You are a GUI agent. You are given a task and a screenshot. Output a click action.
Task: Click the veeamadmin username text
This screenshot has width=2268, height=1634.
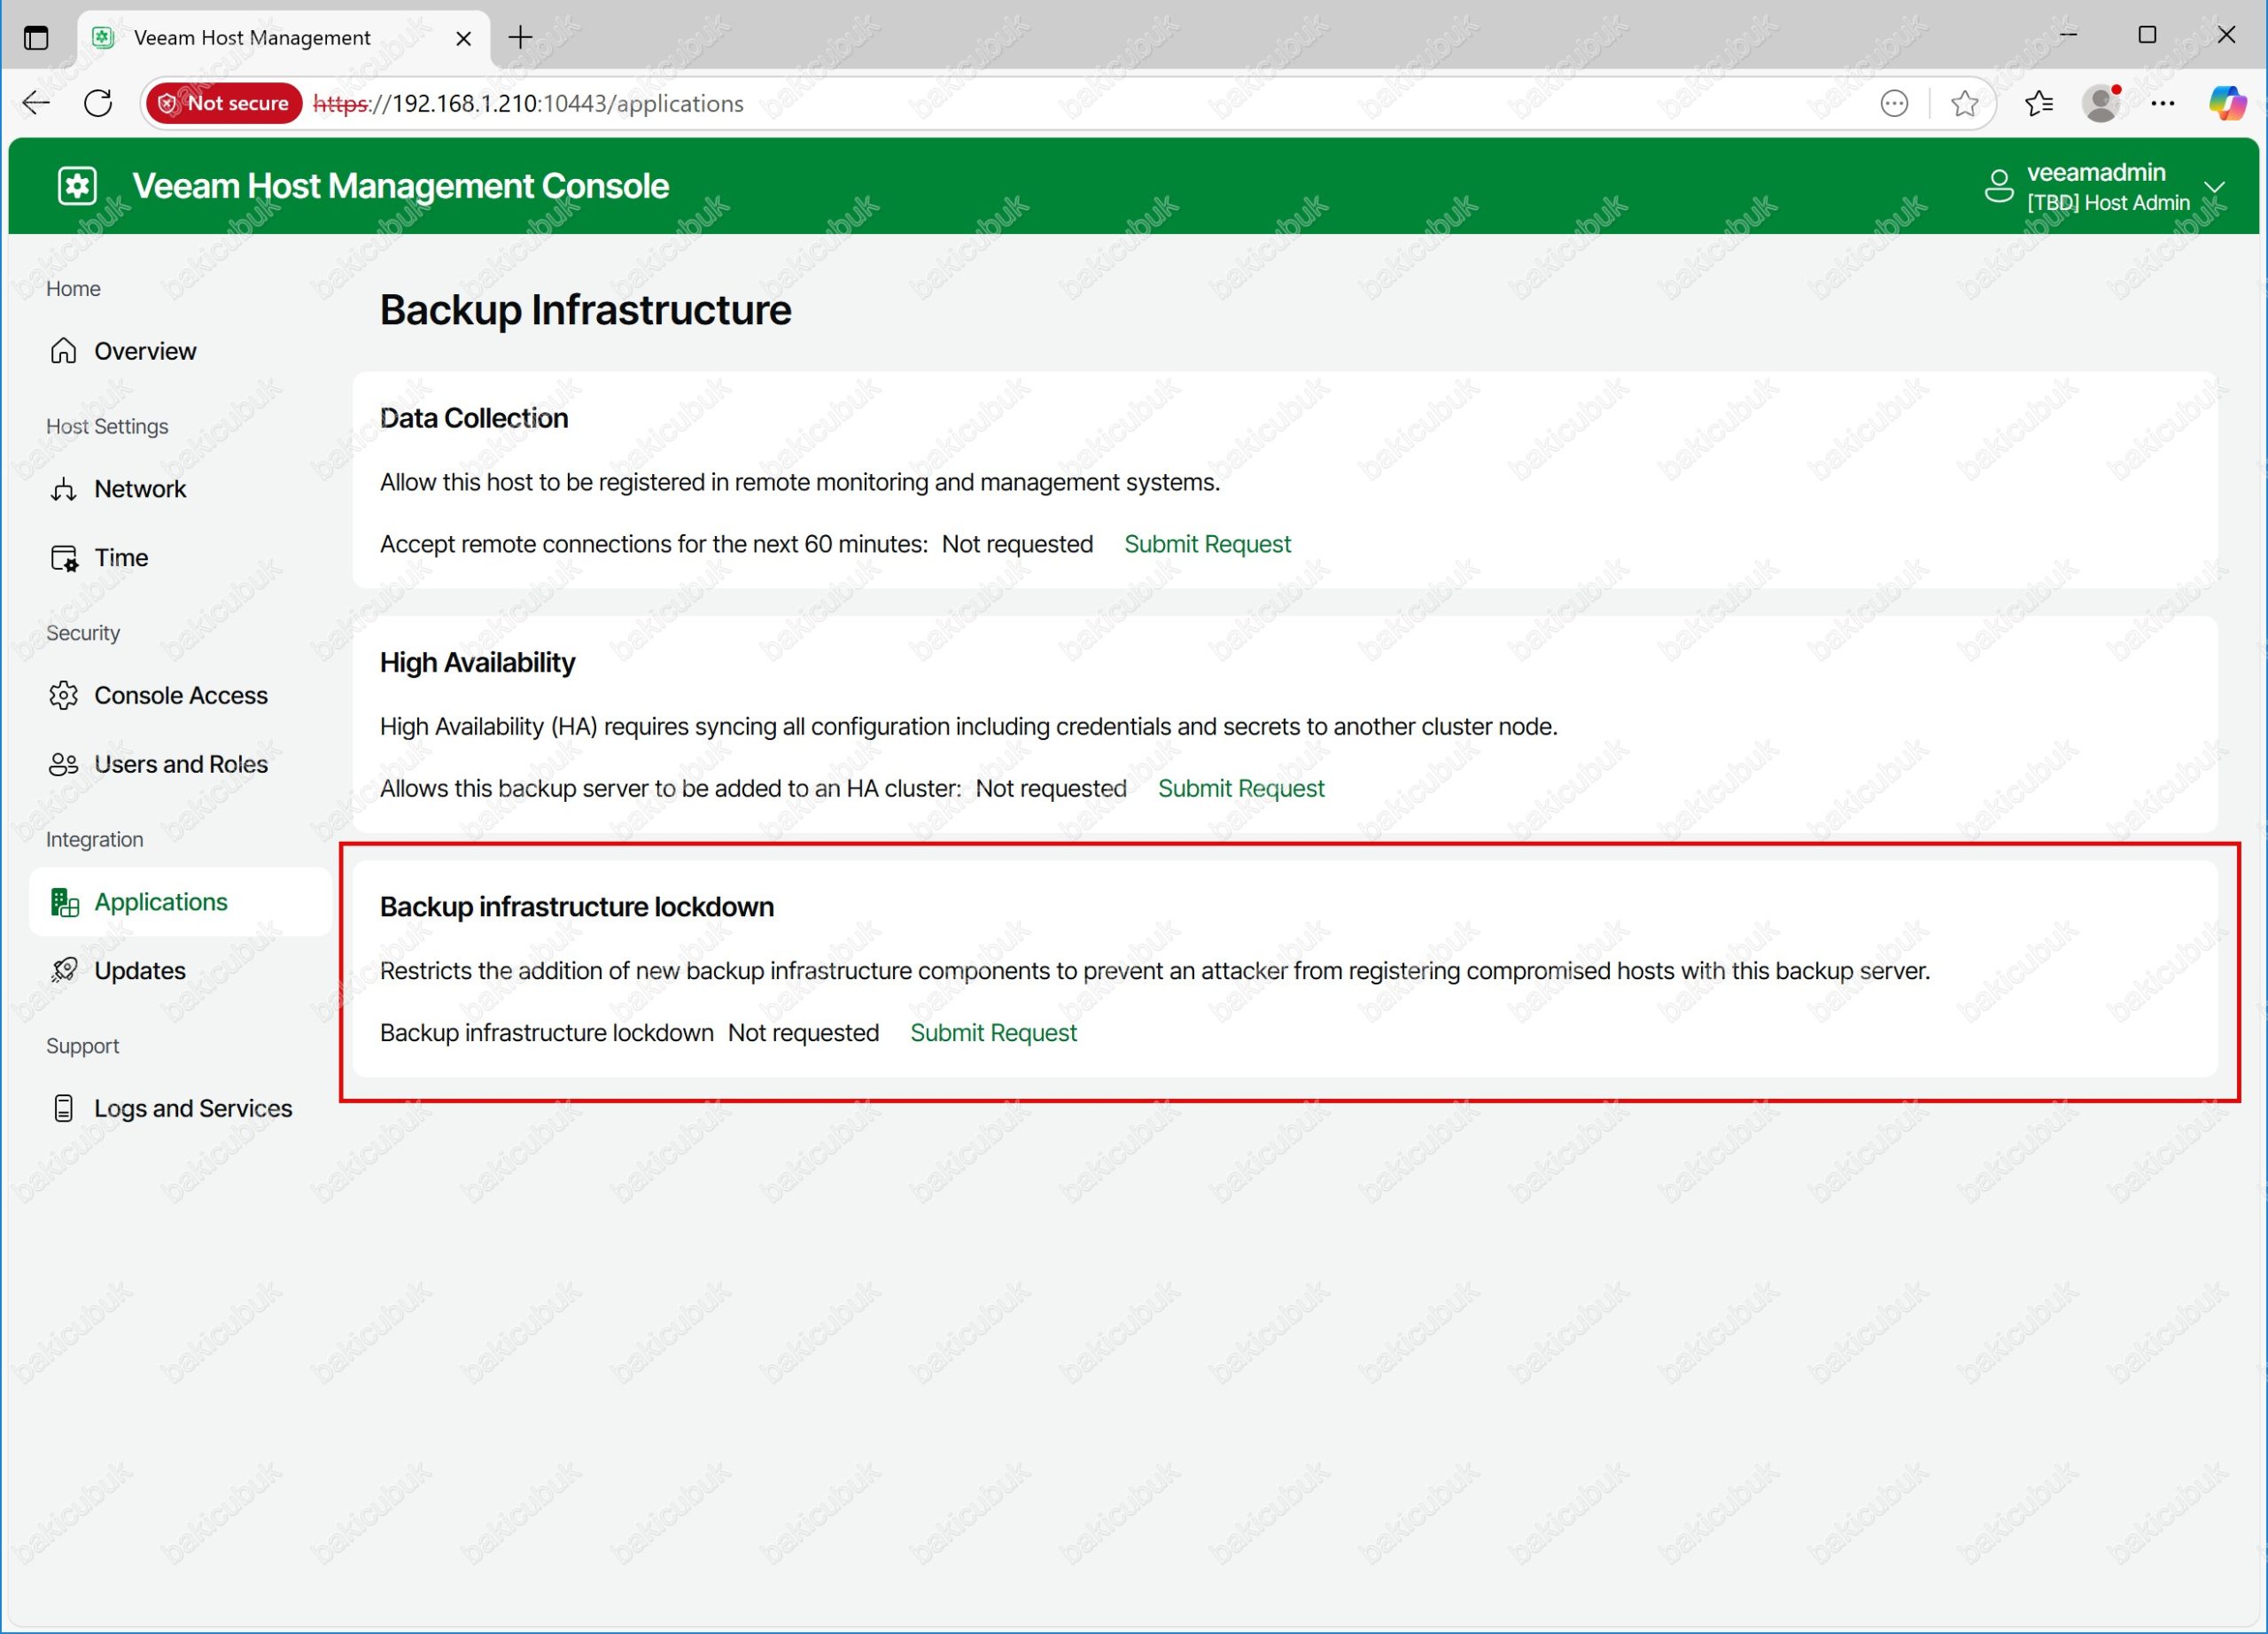pos(2096,172)
